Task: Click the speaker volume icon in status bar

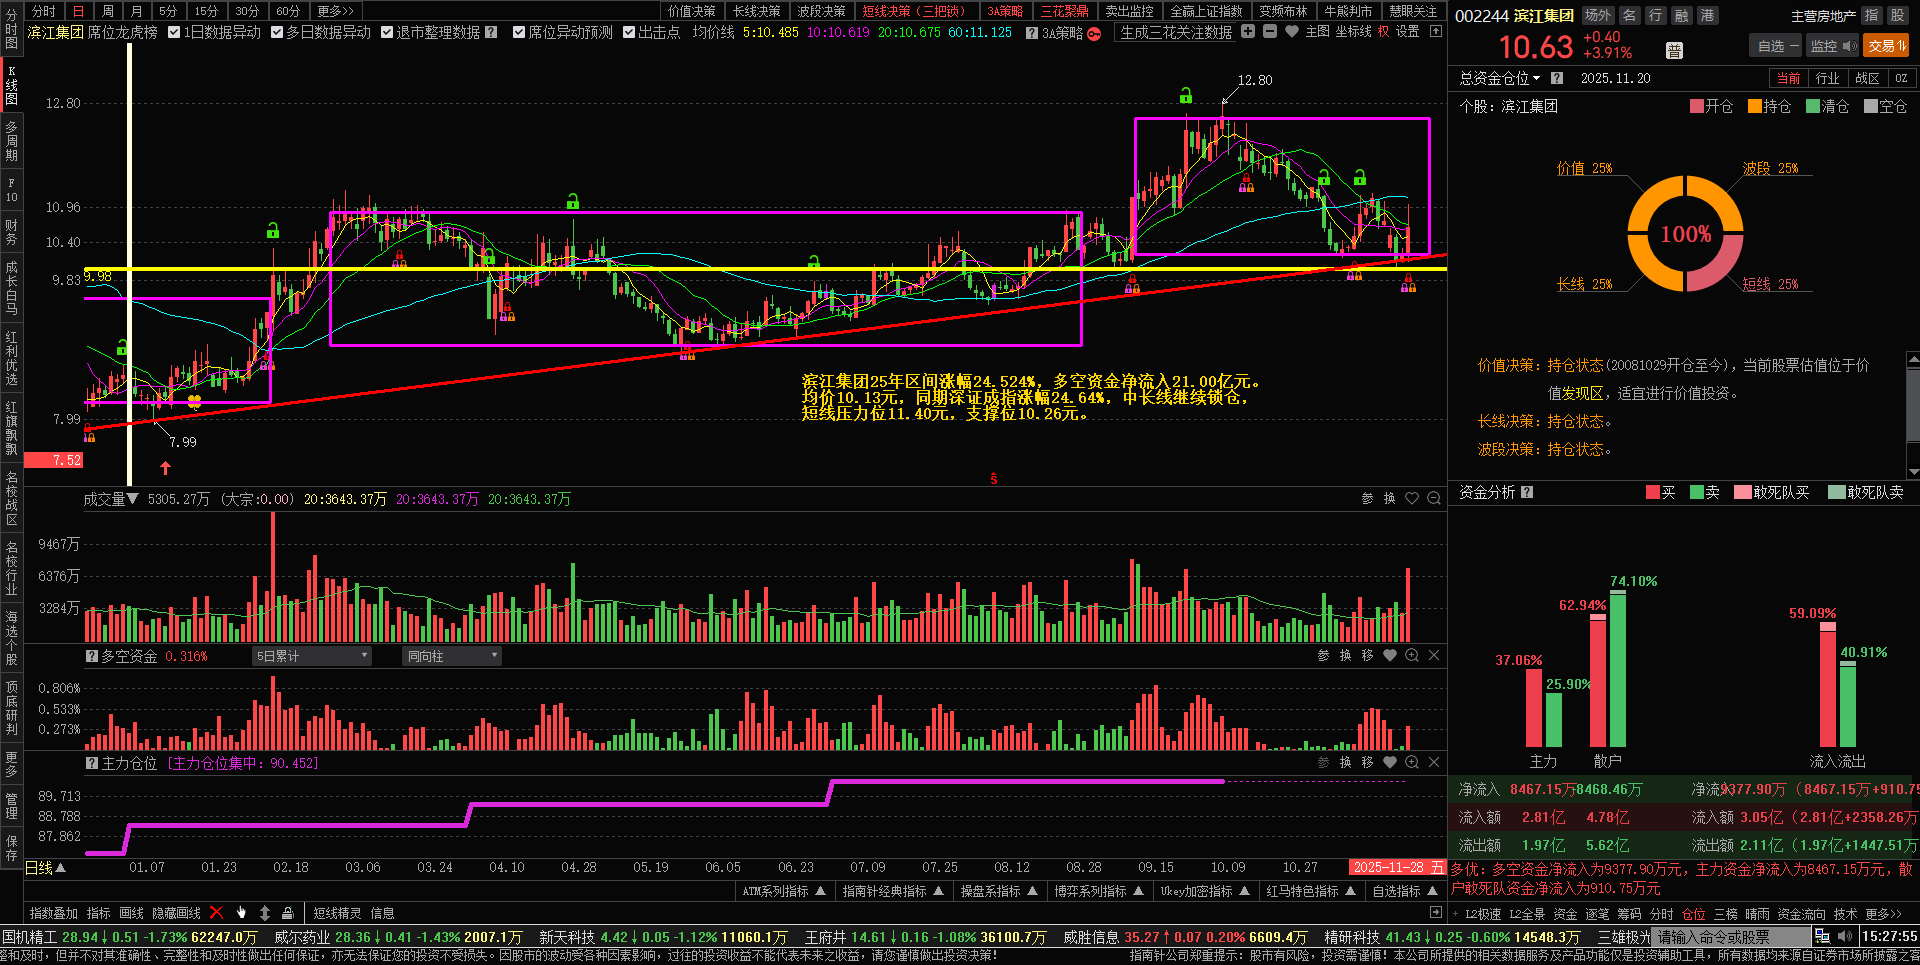Action: point(1845,937)
